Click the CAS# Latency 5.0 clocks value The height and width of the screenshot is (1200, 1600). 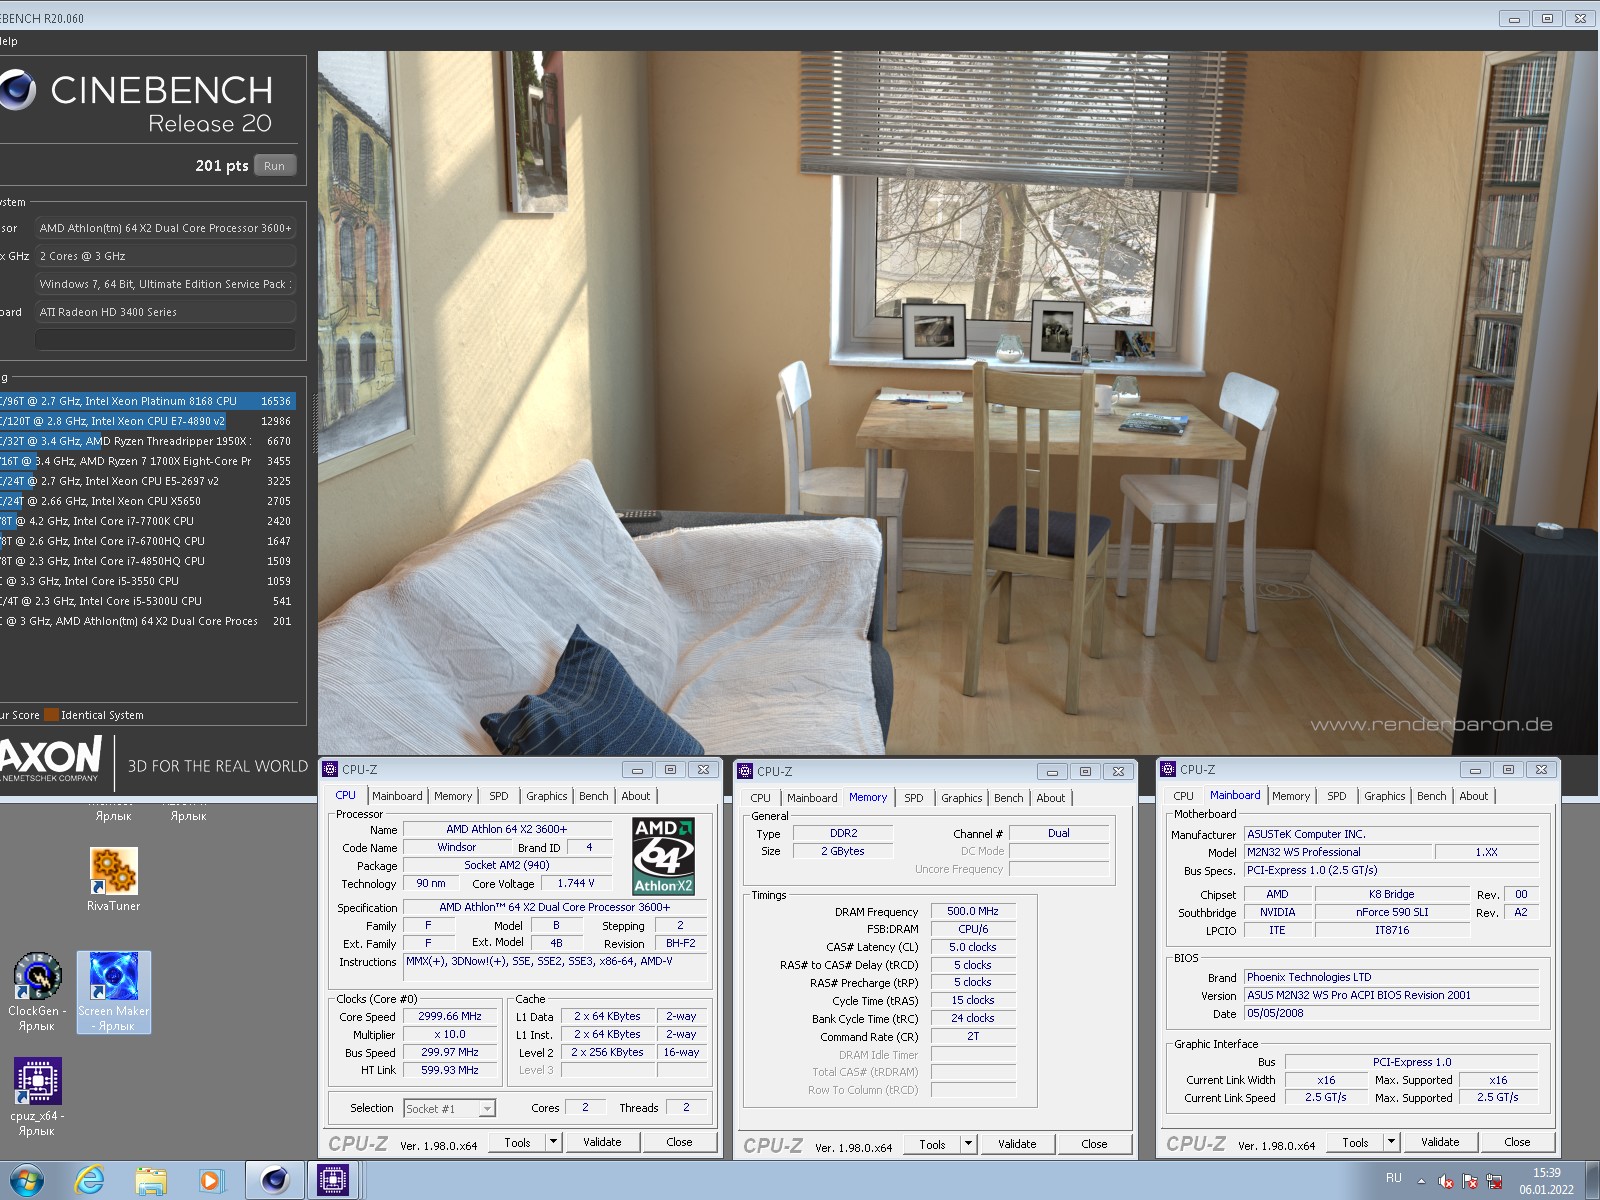973,947
